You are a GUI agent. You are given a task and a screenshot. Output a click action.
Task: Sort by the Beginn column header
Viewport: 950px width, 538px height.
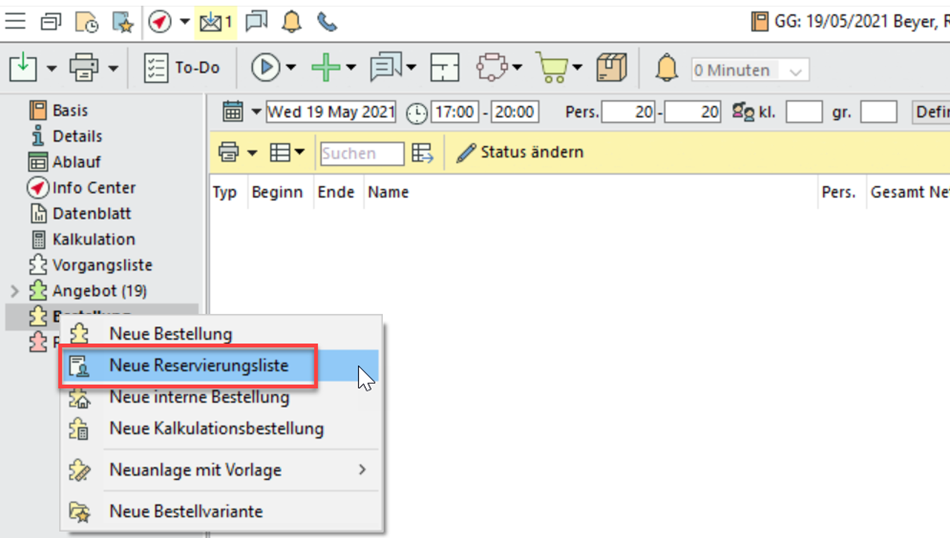(x=277, y=192)
